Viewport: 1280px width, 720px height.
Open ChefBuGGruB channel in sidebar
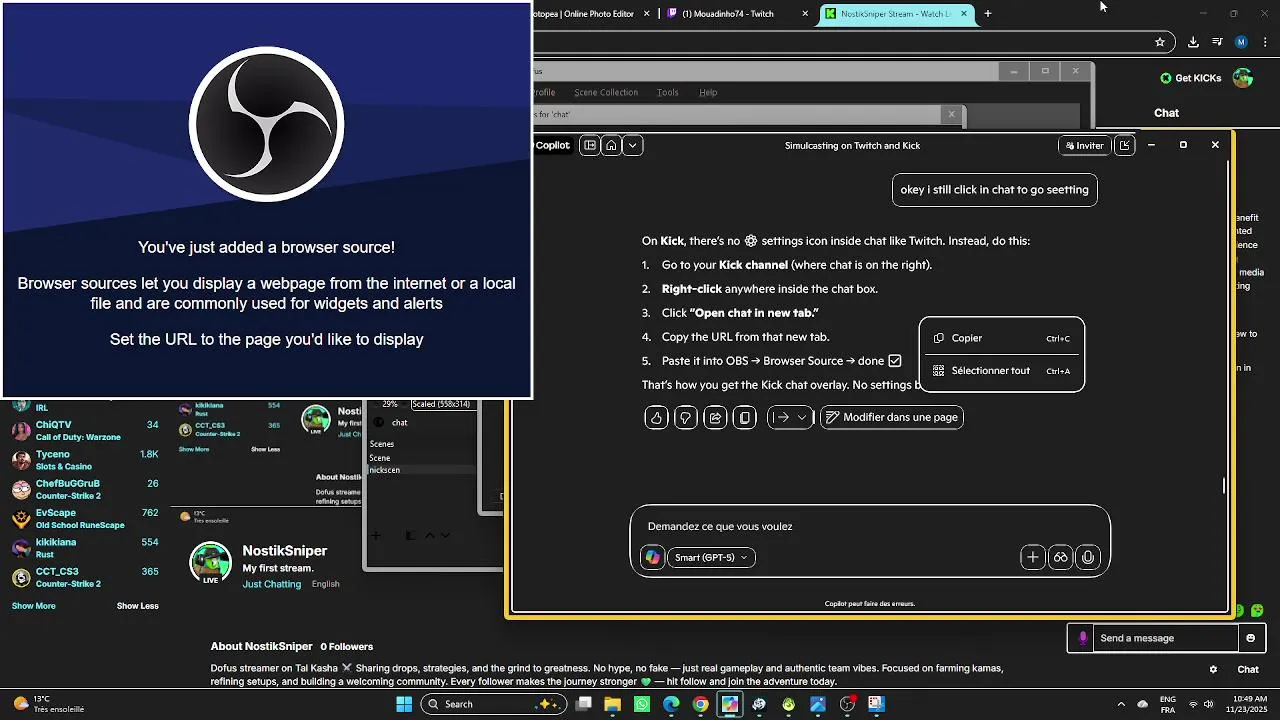[85, 489]
